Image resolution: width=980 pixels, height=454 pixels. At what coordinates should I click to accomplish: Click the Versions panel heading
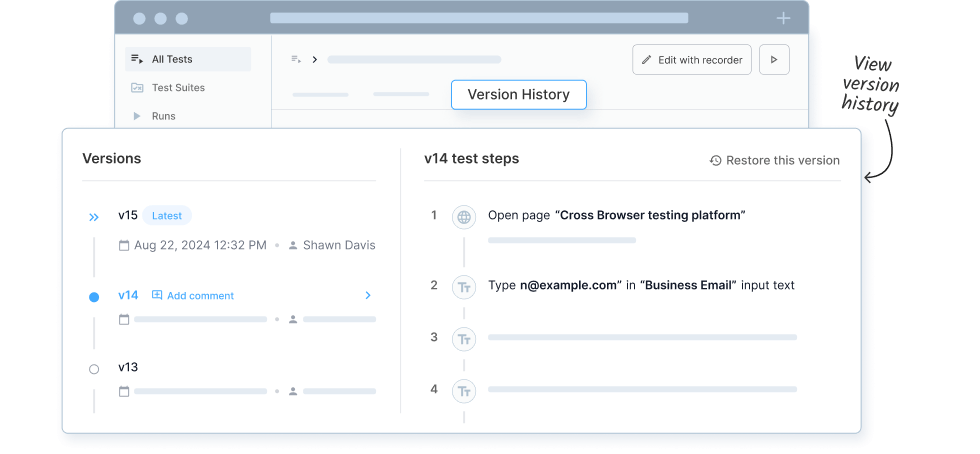click(111, 159)
